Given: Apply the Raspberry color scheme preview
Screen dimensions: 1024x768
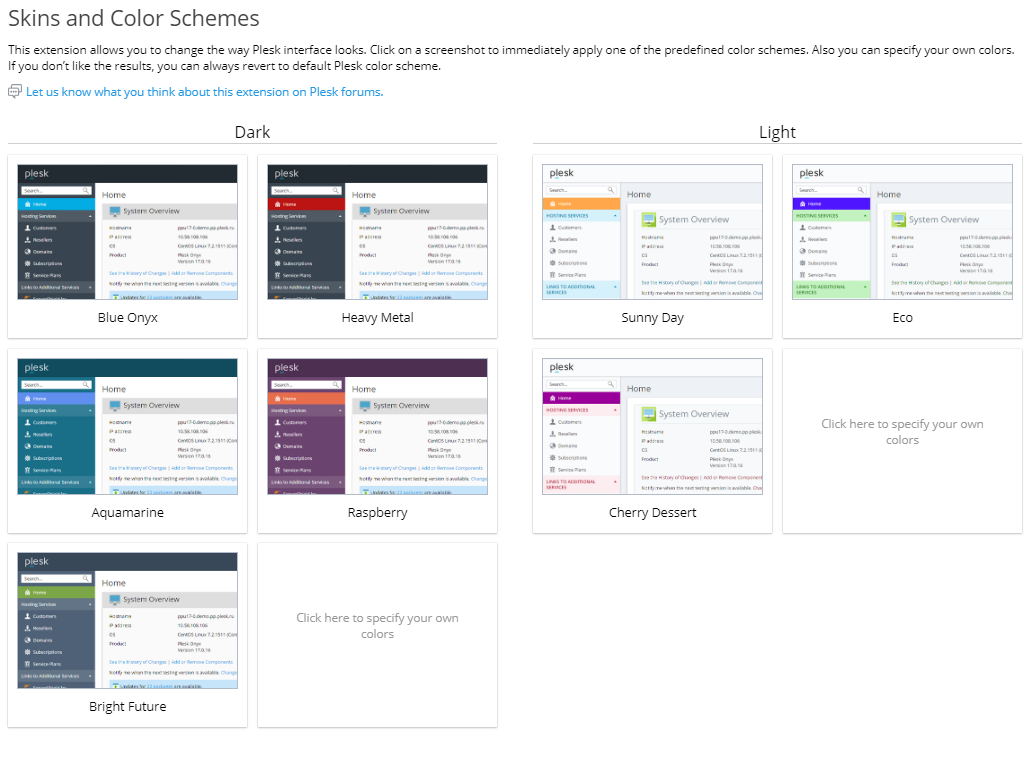Looking at the screenshot, I should tap(377, 426).
